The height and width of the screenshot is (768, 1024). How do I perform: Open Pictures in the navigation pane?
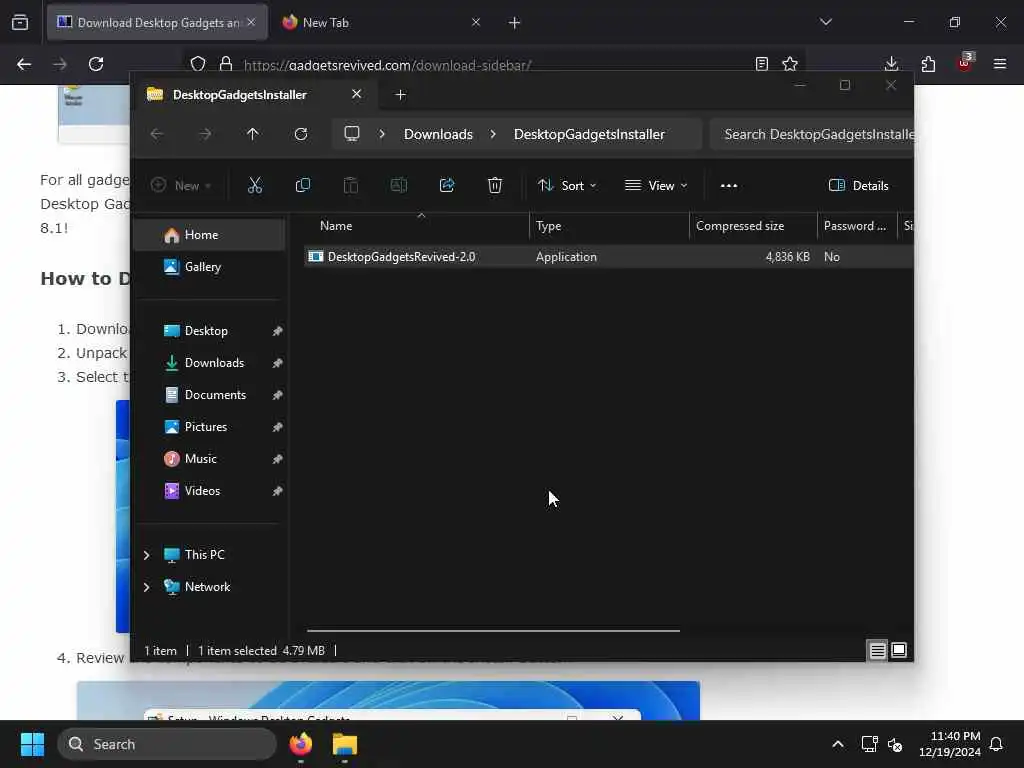click(x=209, y=426)
